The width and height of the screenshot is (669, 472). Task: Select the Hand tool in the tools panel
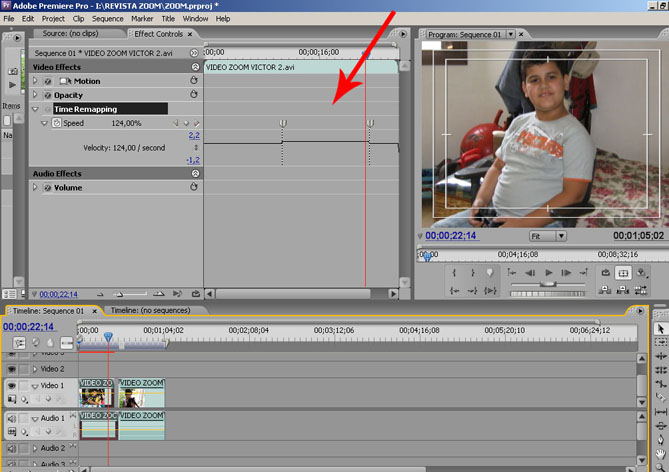tap(660, 452)
